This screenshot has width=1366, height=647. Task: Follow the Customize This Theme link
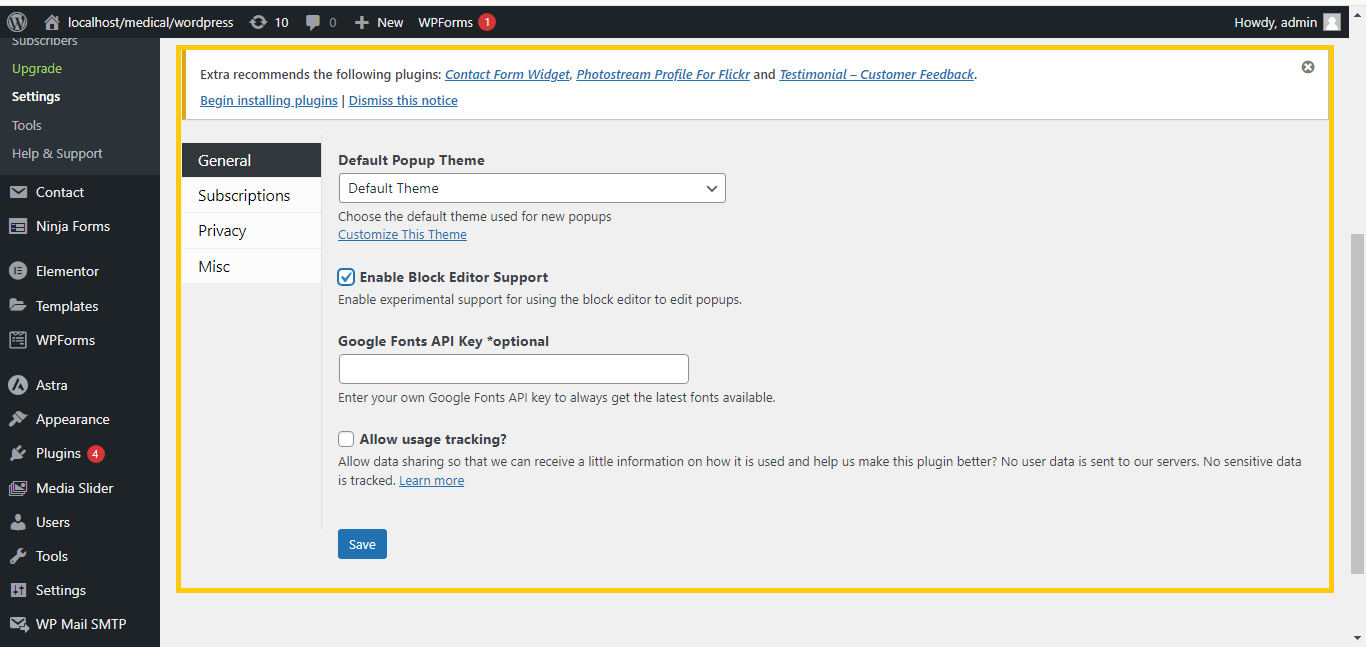(402, 234)
